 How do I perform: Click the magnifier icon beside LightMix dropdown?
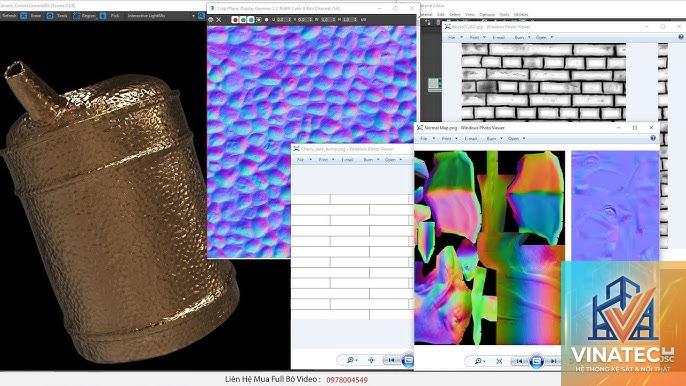click(201, 16)
